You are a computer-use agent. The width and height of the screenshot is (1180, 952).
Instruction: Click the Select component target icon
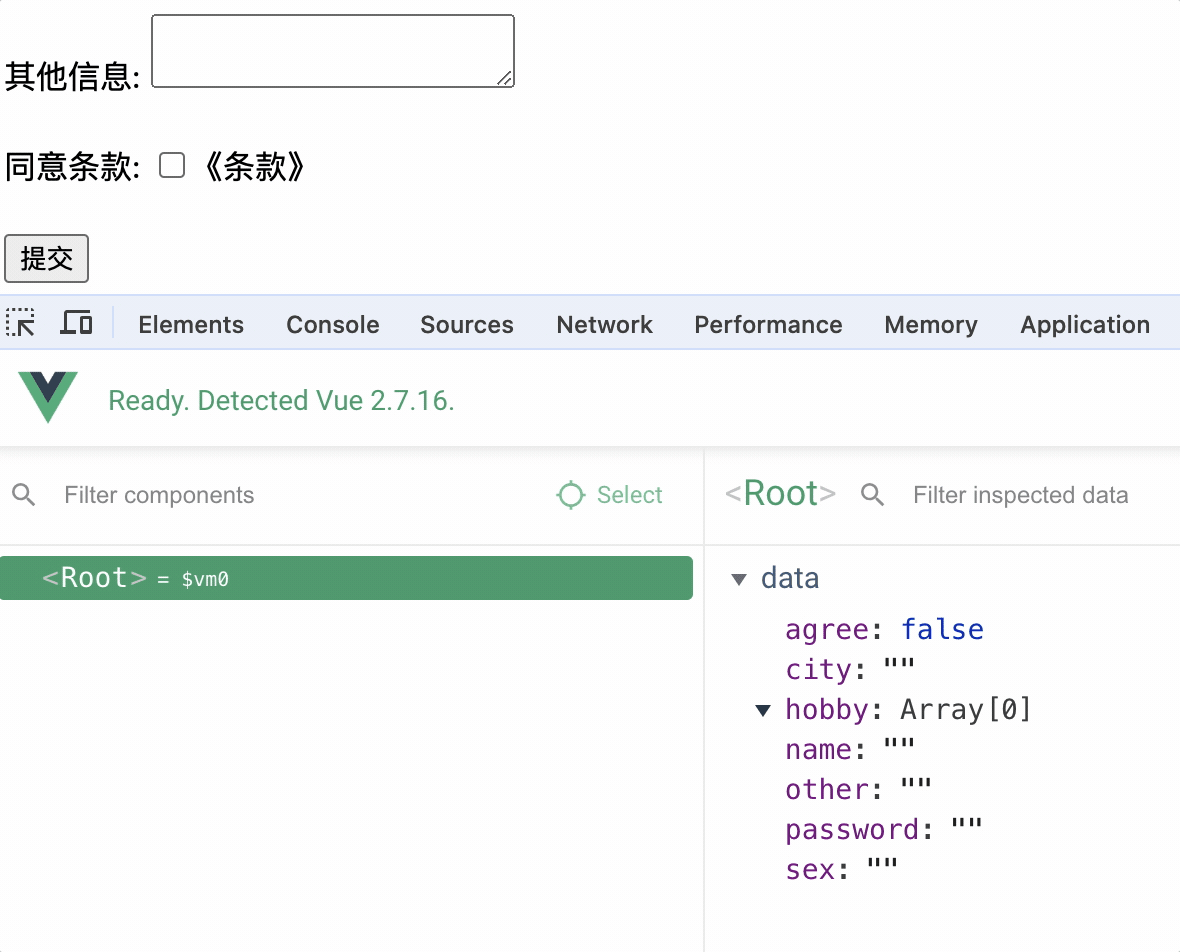point(571,495)
